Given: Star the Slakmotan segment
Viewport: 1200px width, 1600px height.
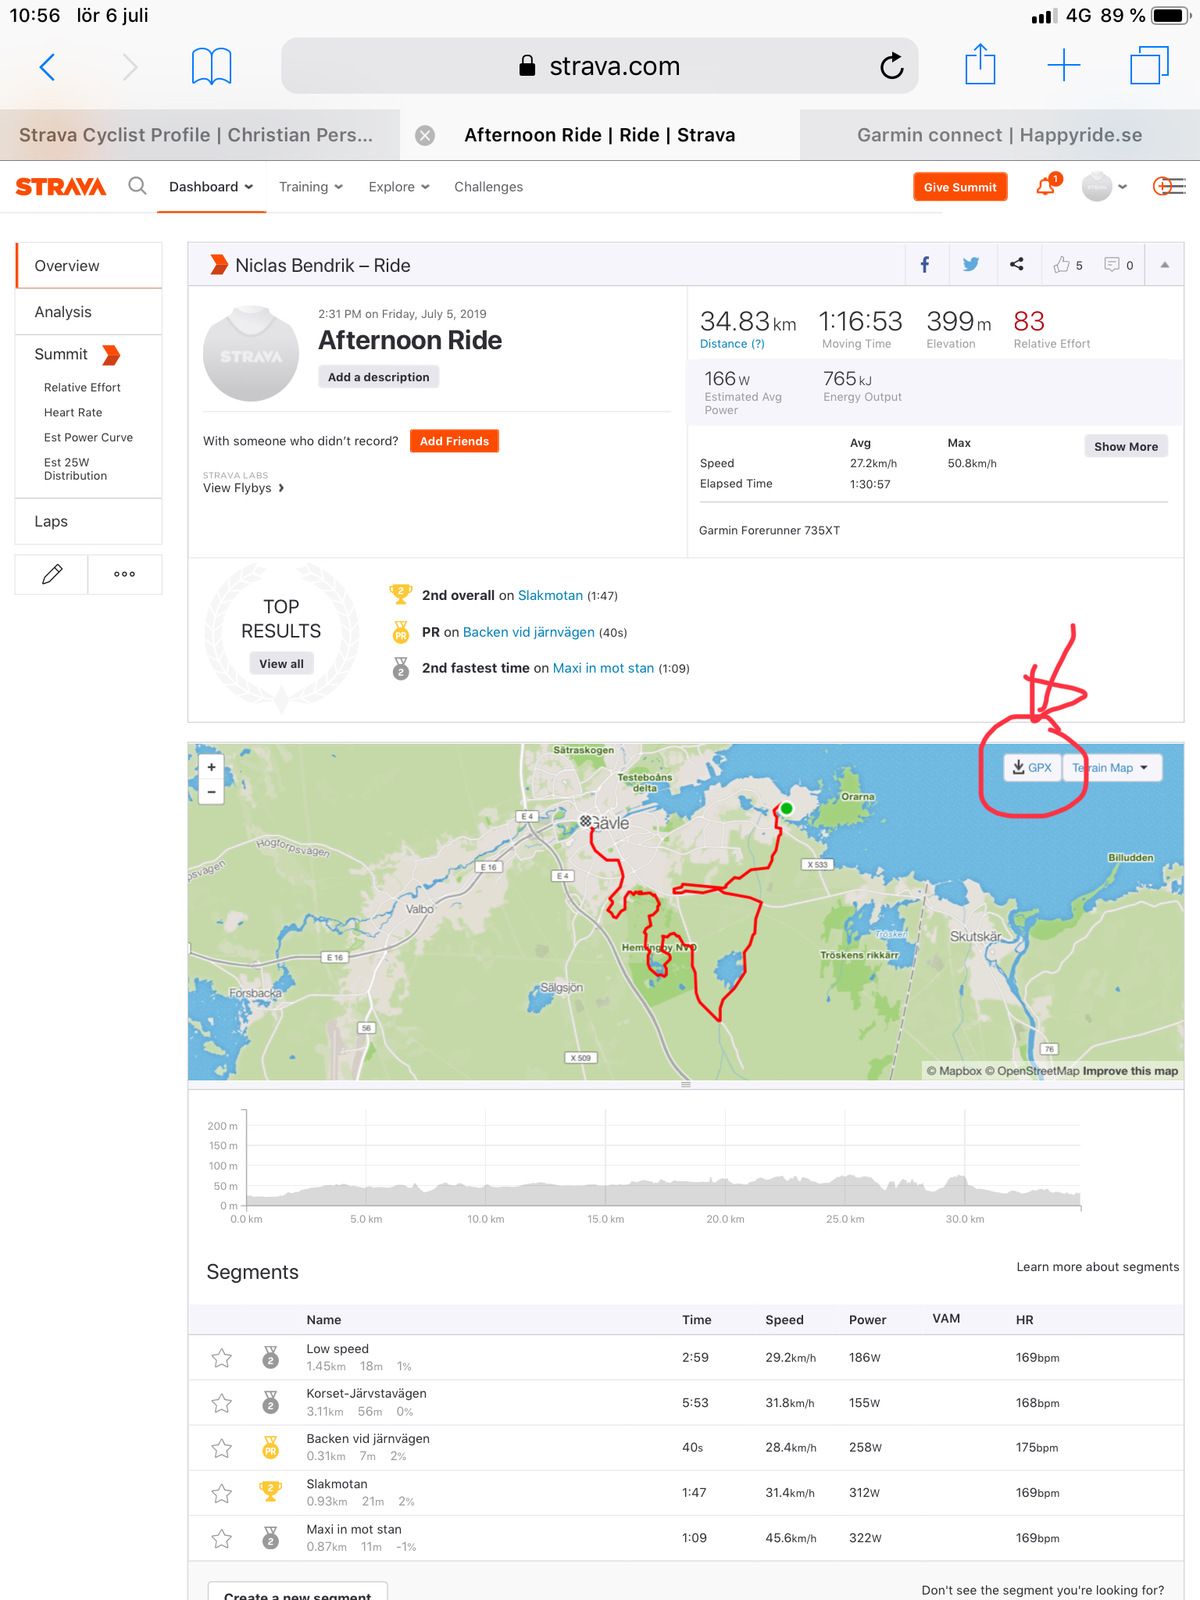Looking at the screenshot, I should pyautogui.click(x=222, y=1493).
